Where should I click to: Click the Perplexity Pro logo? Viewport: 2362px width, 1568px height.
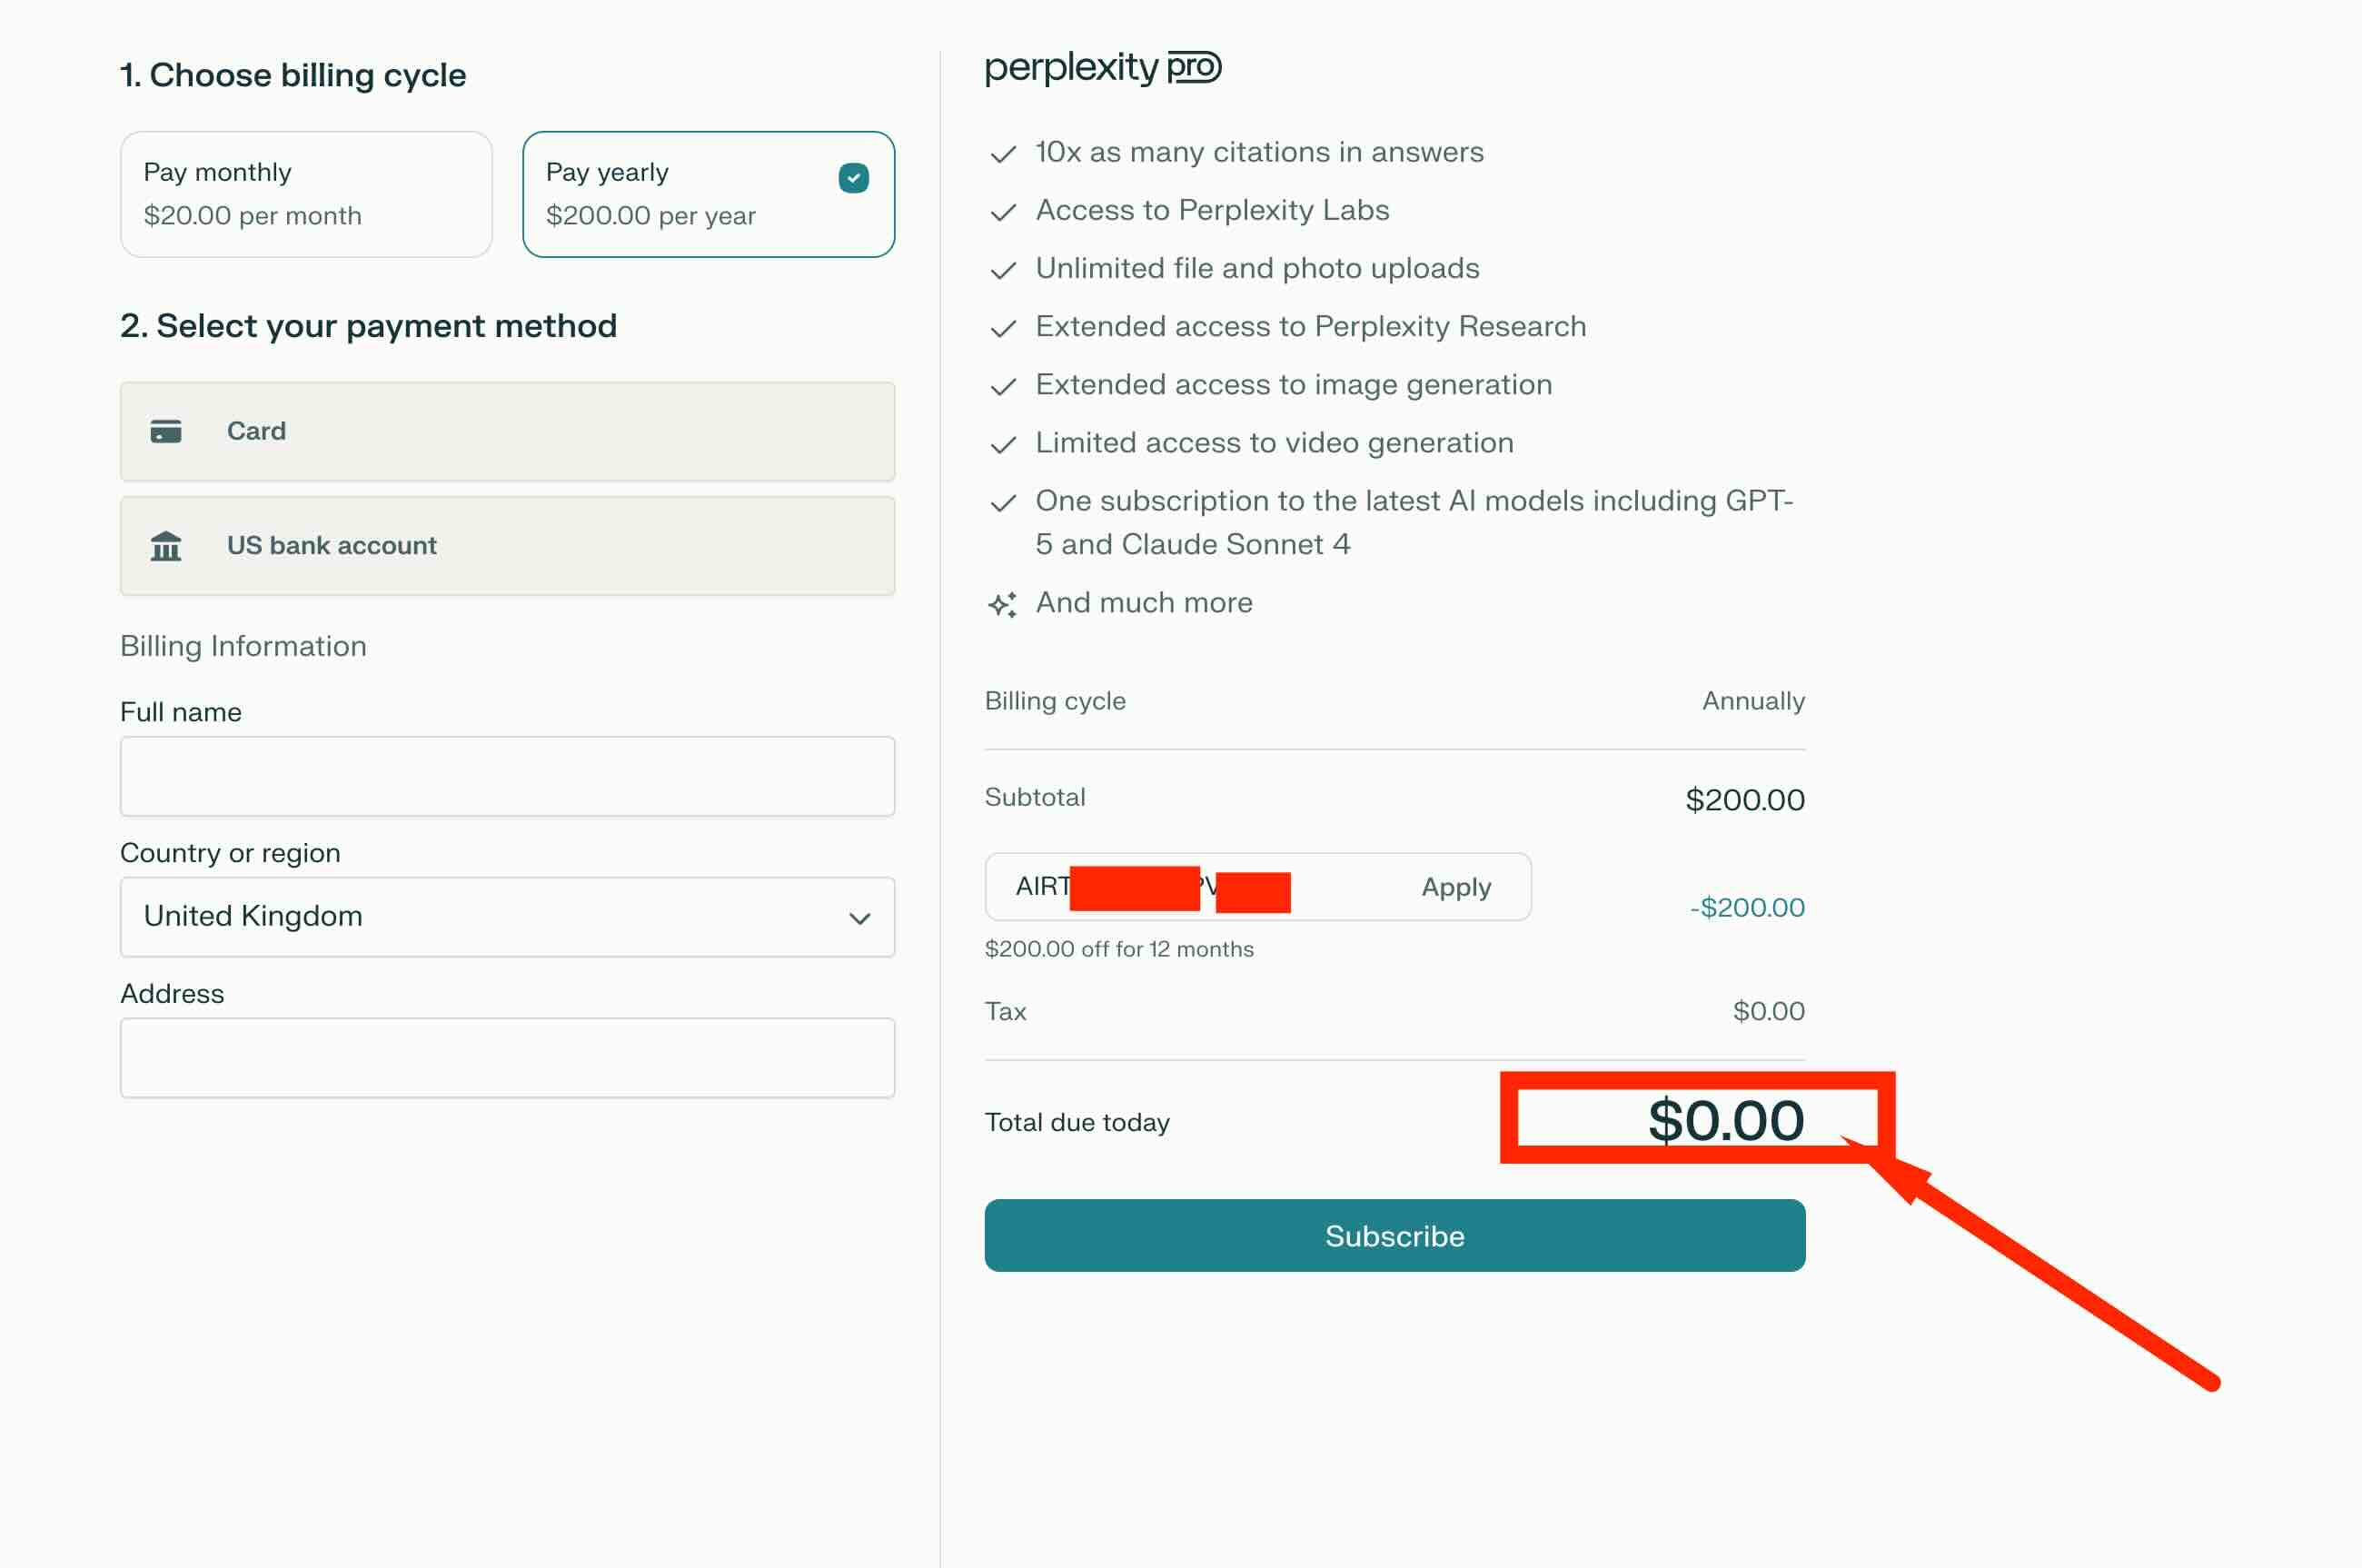coord(1102,68)
